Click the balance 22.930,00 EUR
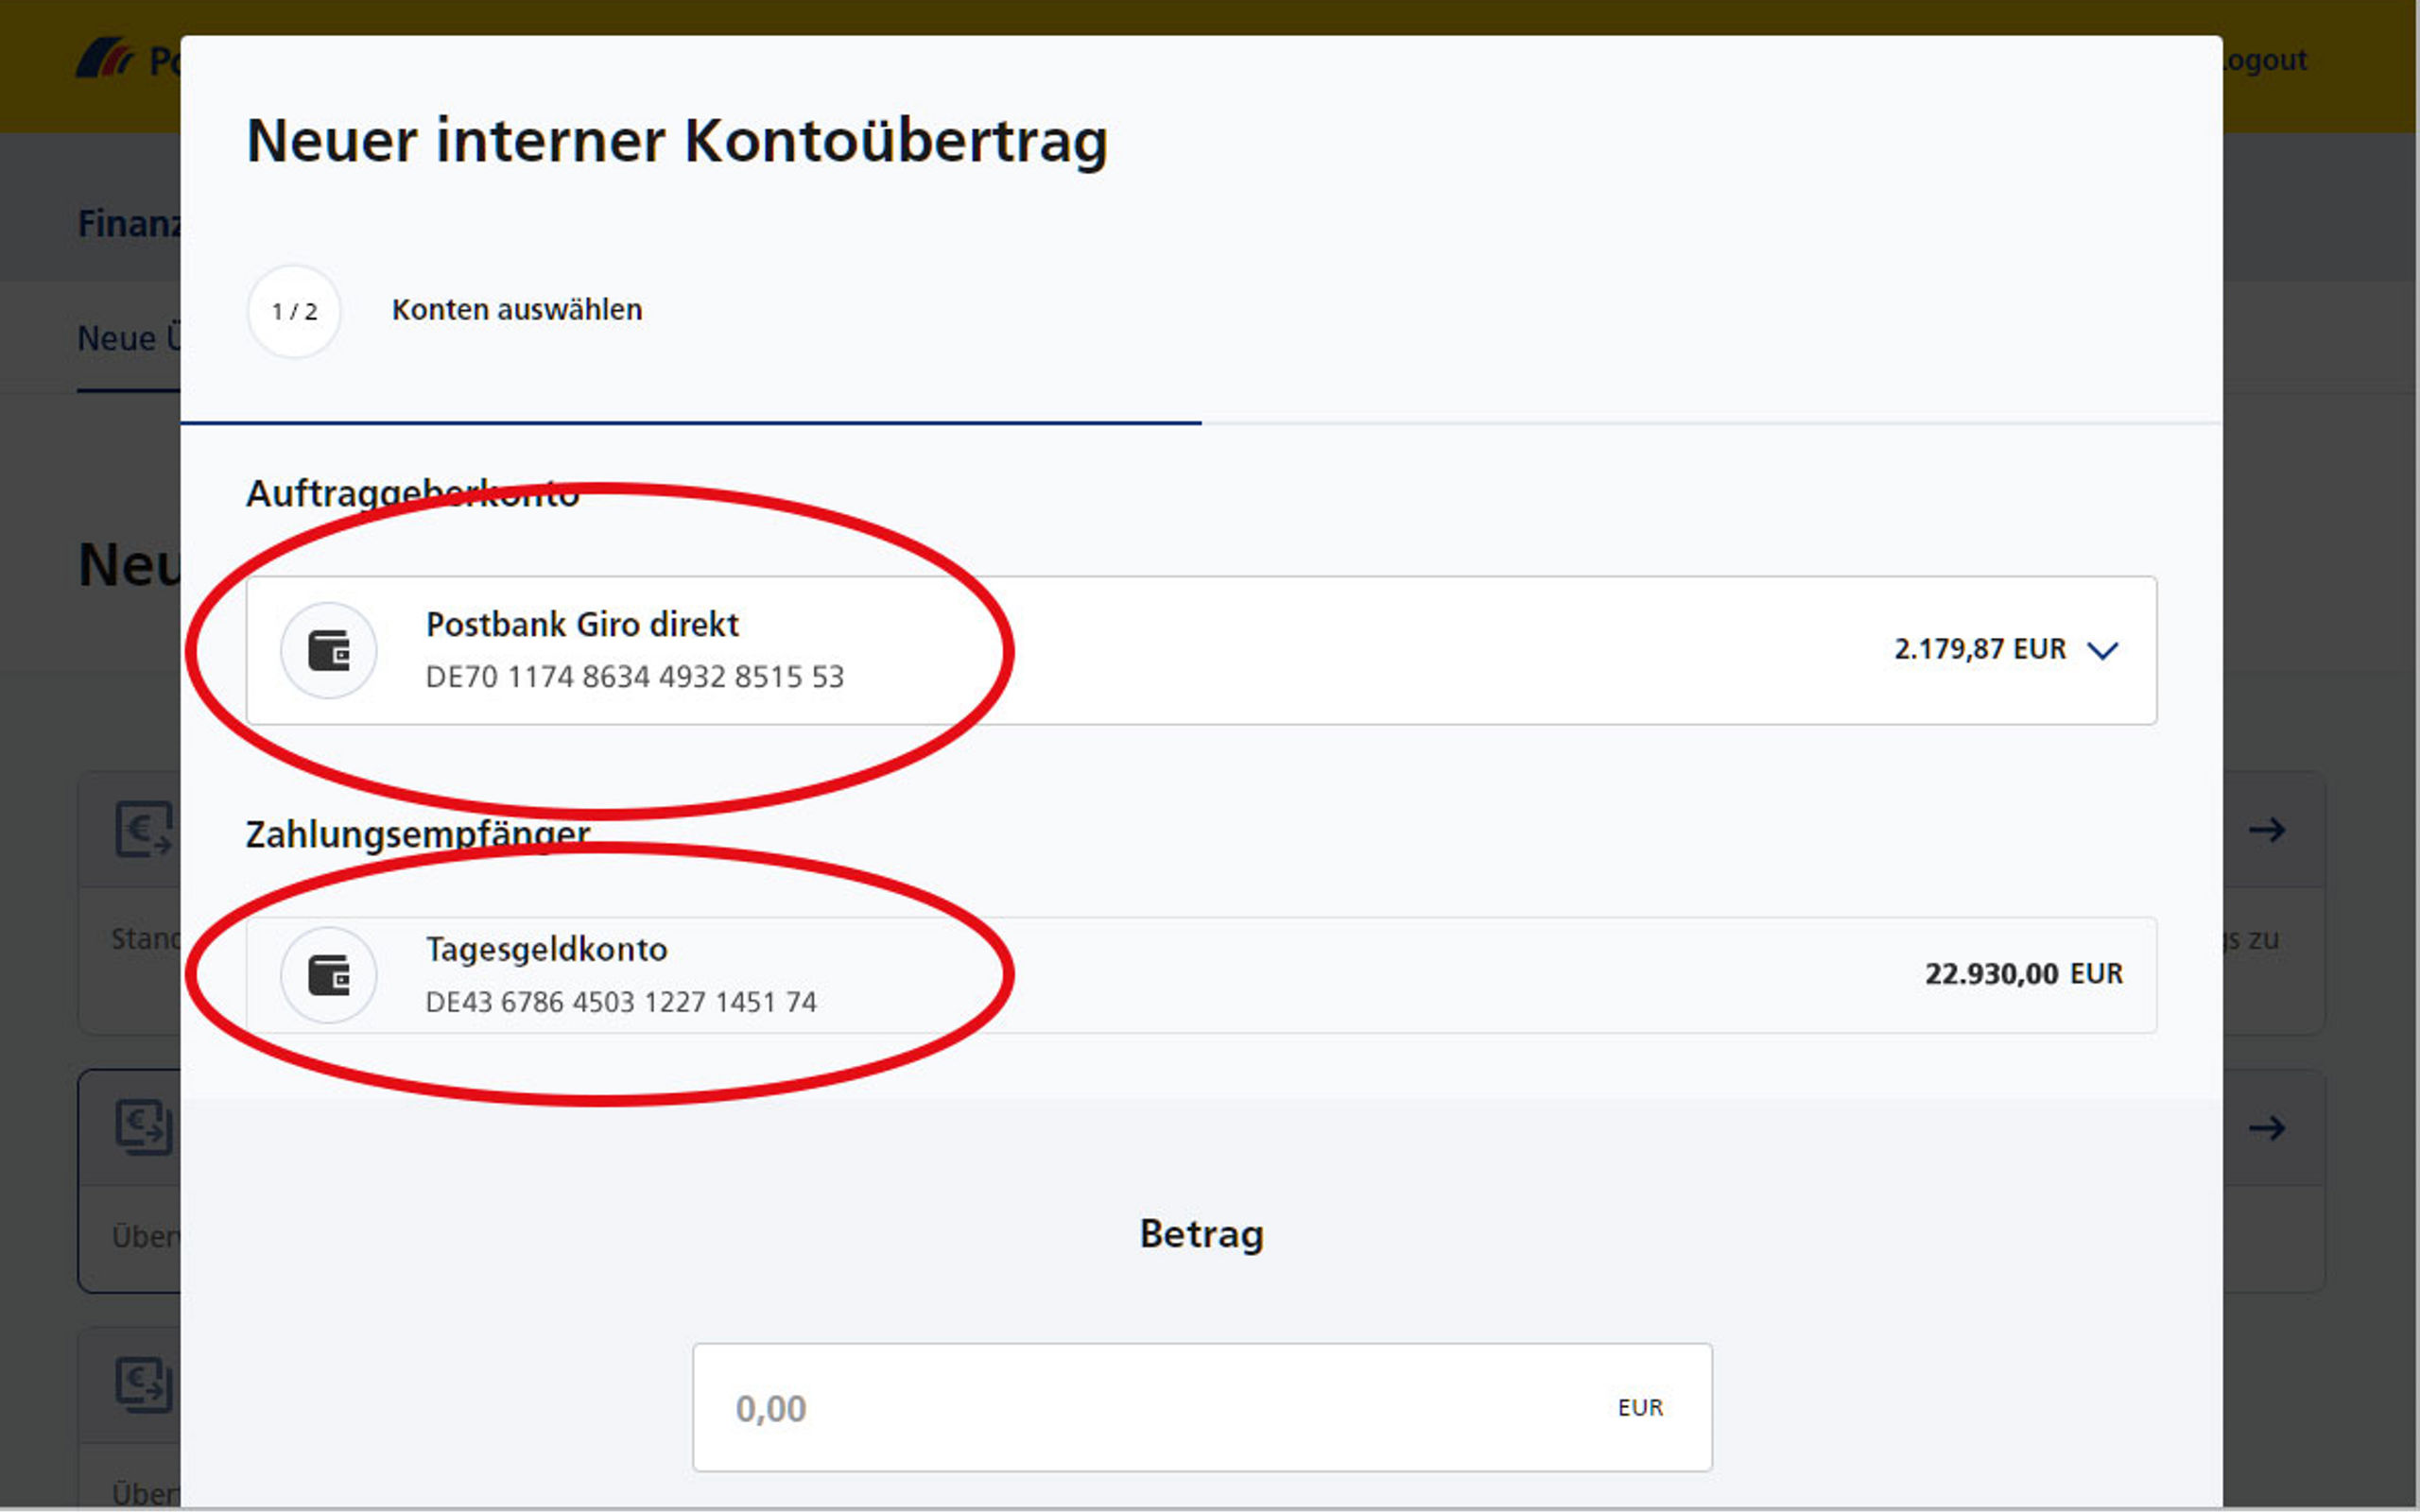The height and width of the screenshot is (1512, 2420). (x=2023, y=974)
